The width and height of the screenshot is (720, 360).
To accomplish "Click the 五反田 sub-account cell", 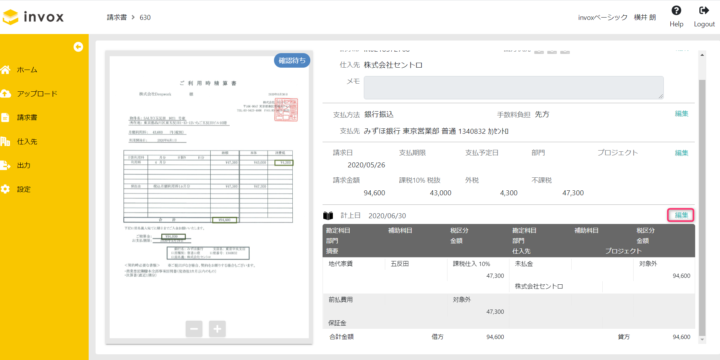I will point(400,264).
